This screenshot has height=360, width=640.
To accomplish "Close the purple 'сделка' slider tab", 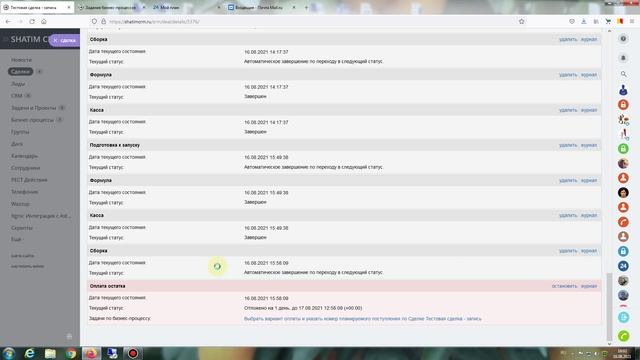I will pos(56,40).
